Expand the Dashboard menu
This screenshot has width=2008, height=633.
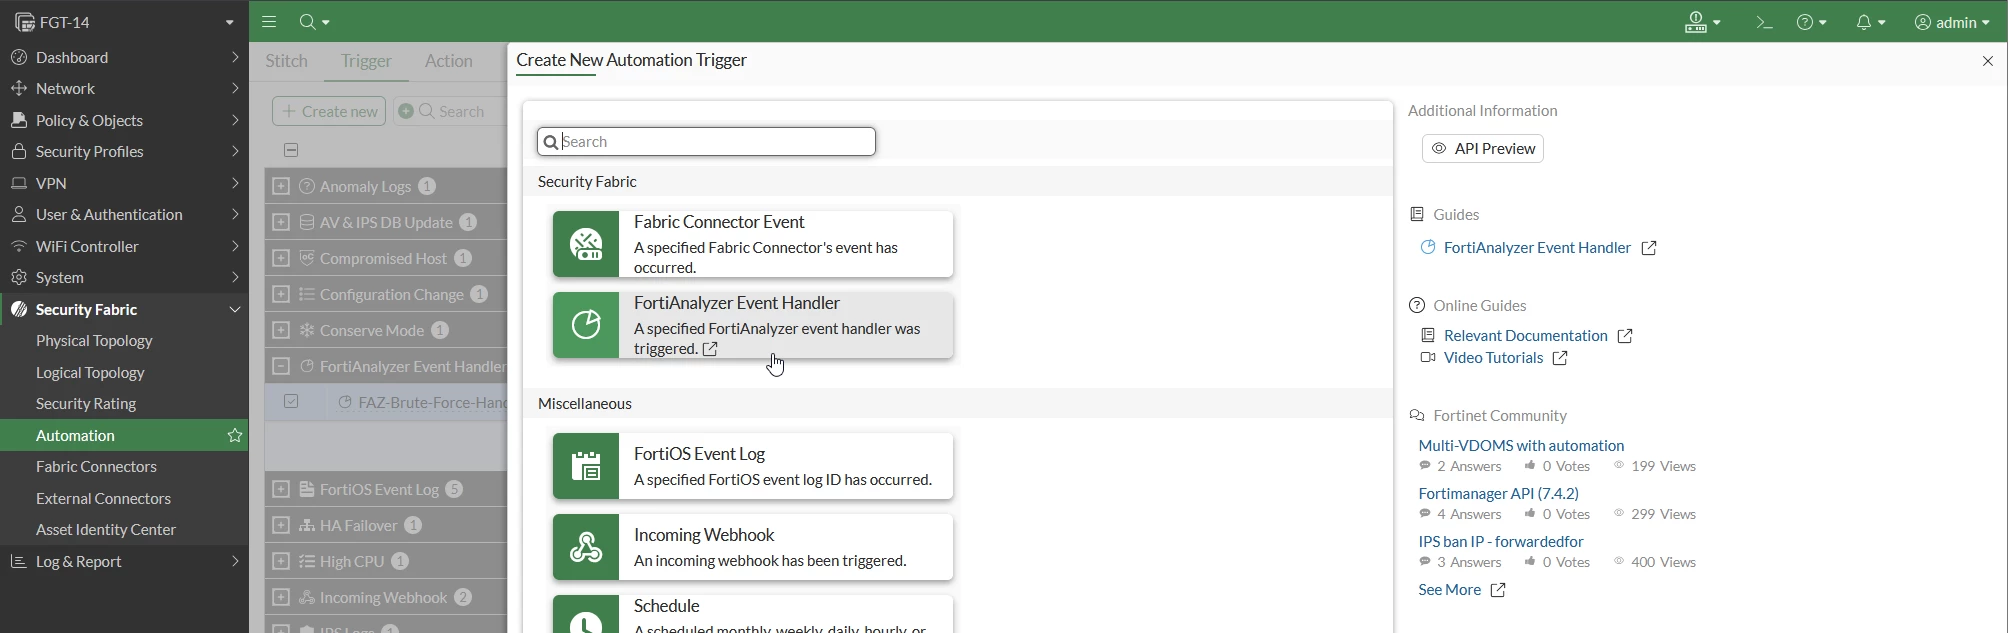[x=124, y=58]
